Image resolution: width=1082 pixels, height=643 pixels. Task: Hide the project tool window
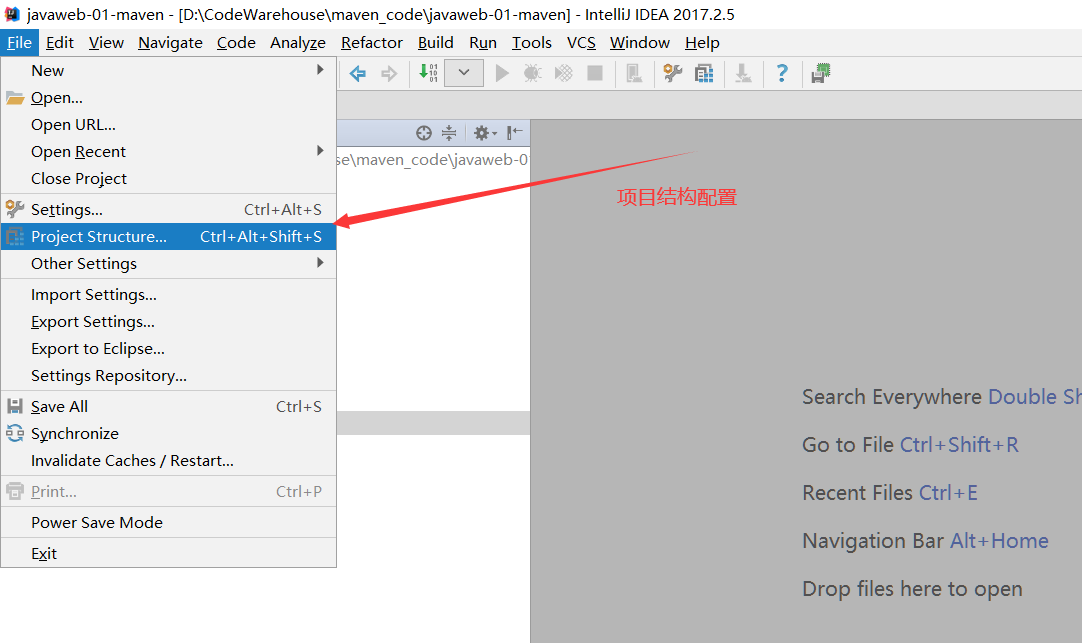(515, 132)
